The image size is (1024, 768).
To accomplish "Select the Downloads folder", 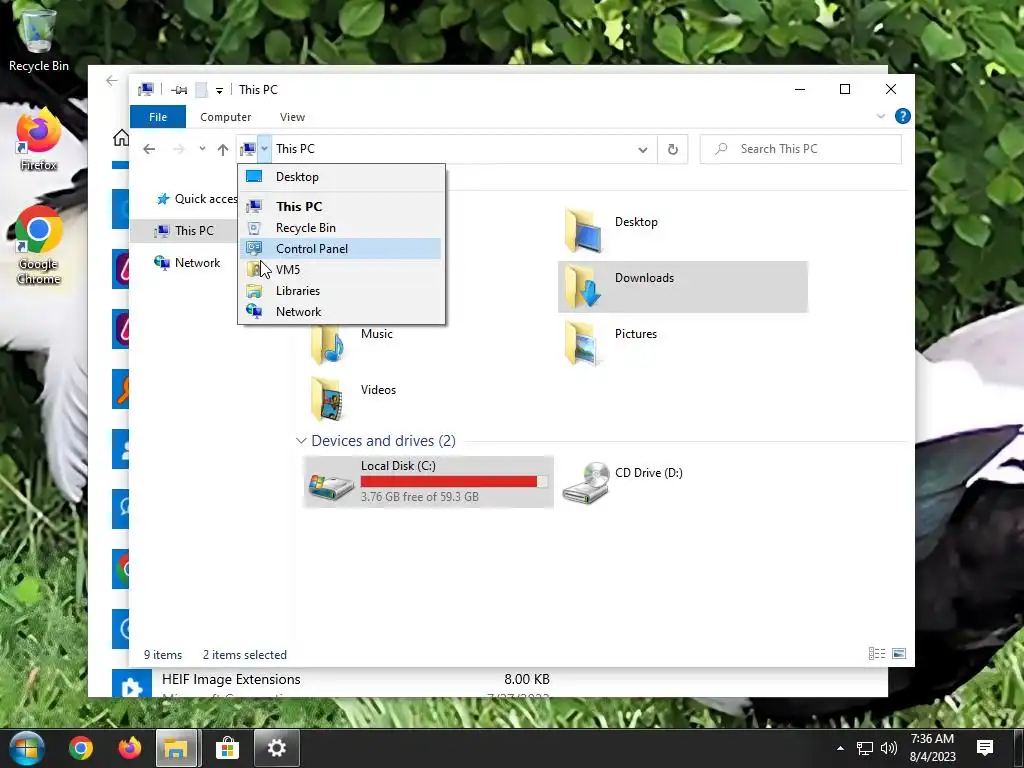I will (682, 286).
